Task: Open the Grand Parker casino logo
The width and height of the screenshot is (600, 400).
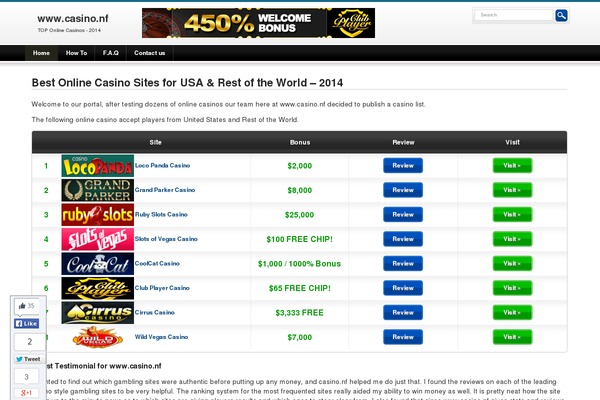Action: tap(98, 190)
